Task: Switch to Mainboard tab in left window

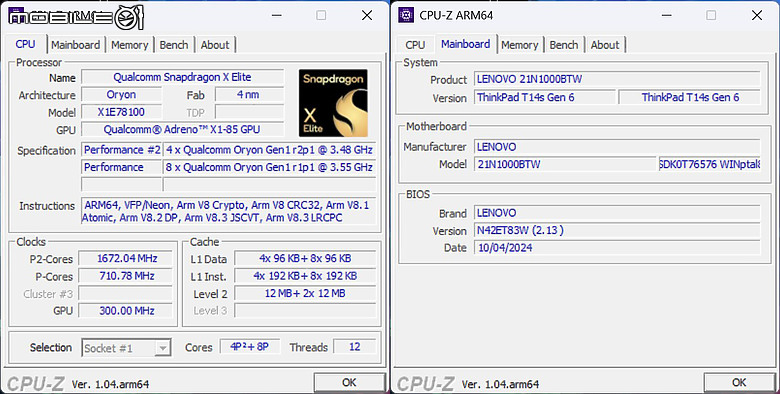Action: pyautogui.click(x=75, y=45)
